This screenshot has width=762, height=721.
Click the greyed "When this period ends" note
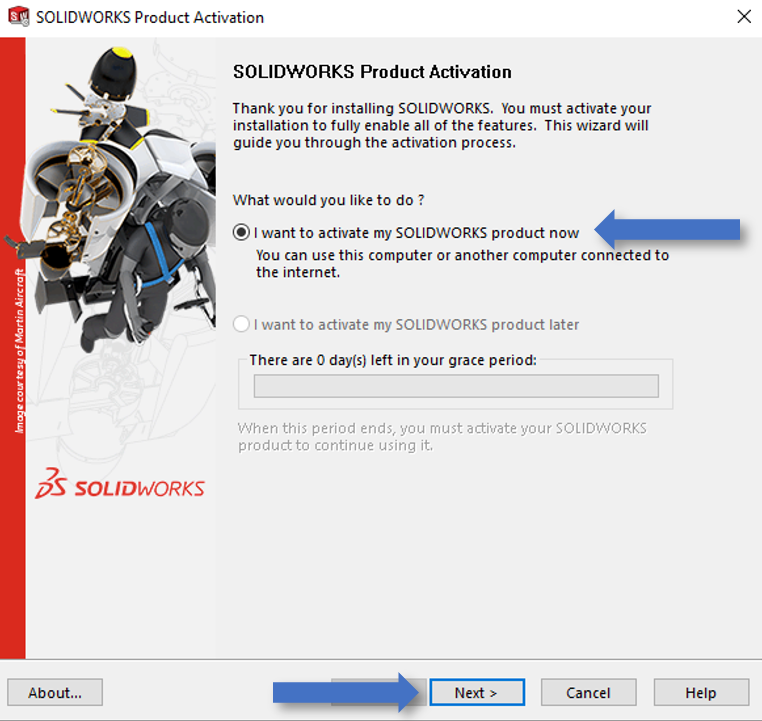[x=442, y=436]
